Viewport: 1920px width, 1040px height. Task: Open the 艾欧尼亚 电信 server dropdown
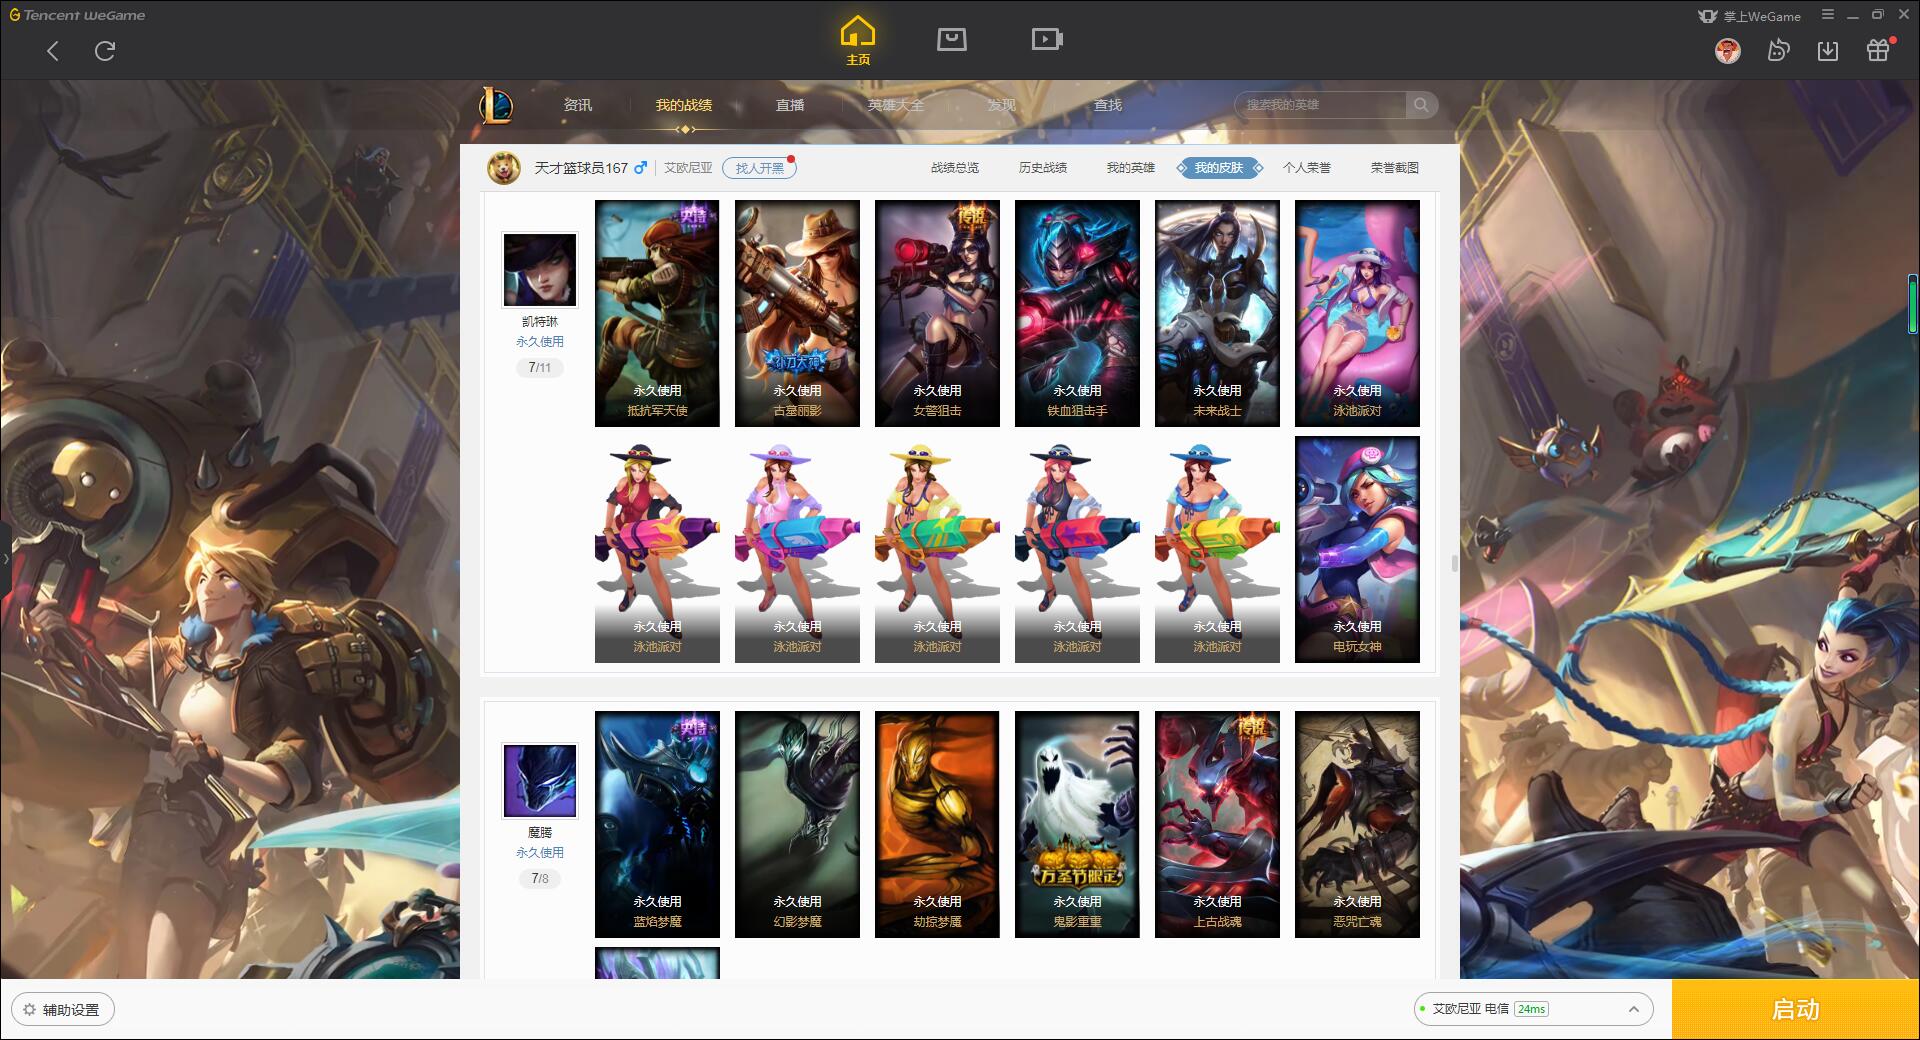tap(1533, 1009)
